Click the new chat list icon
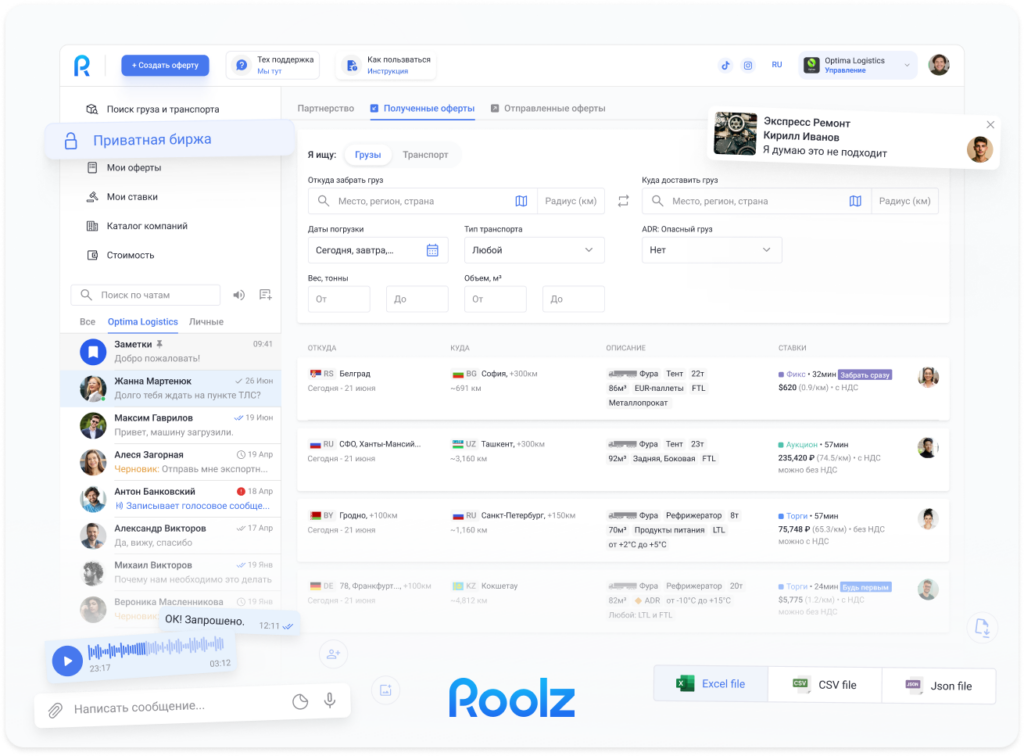Image resolution: width=1024 pixels, height=756 pixels. click(x=265, y=295)
